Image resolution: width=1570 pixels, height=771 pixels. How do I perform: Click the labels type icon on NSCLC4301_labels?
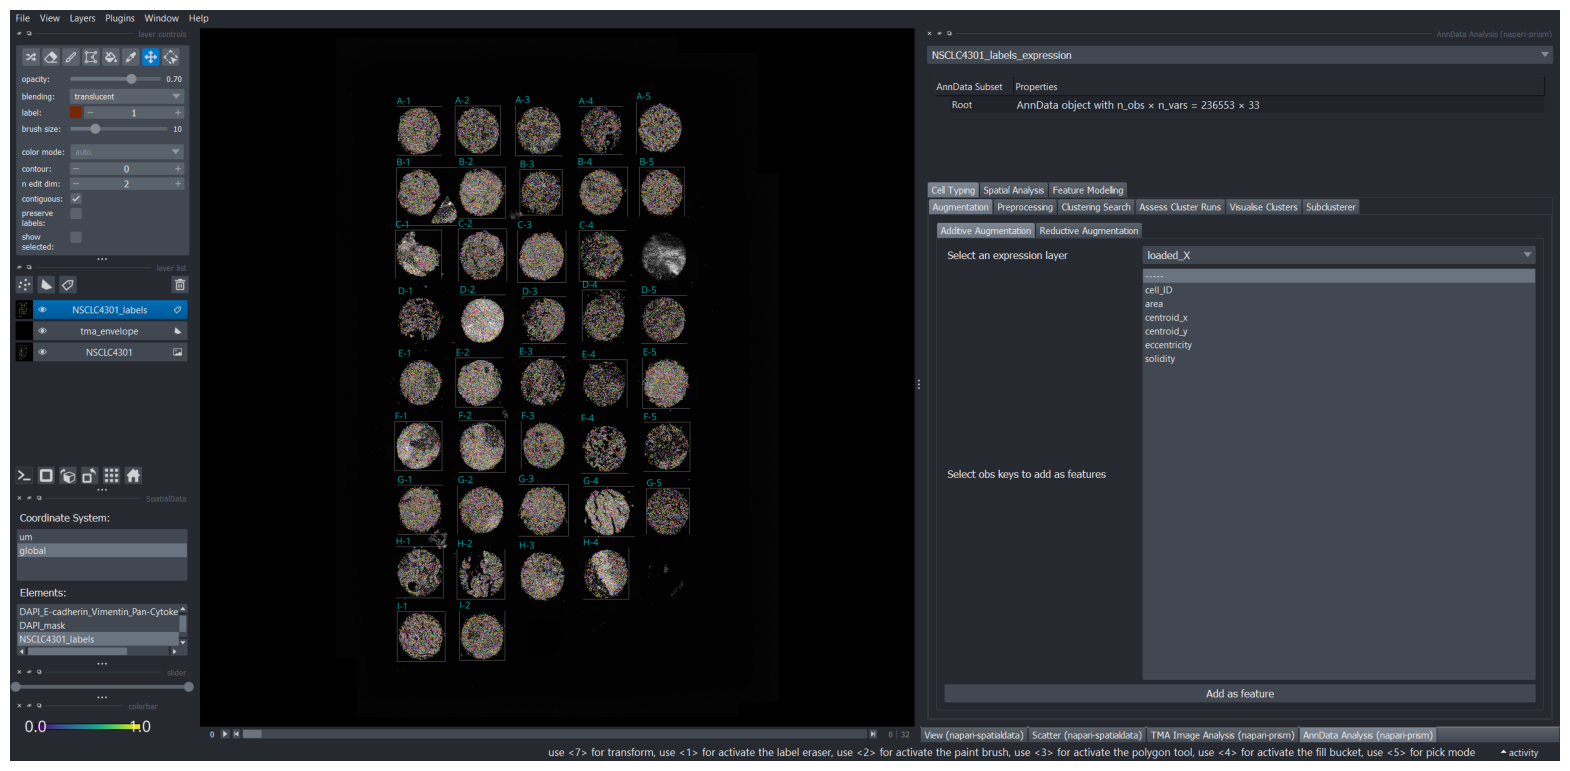pos(177,310)
